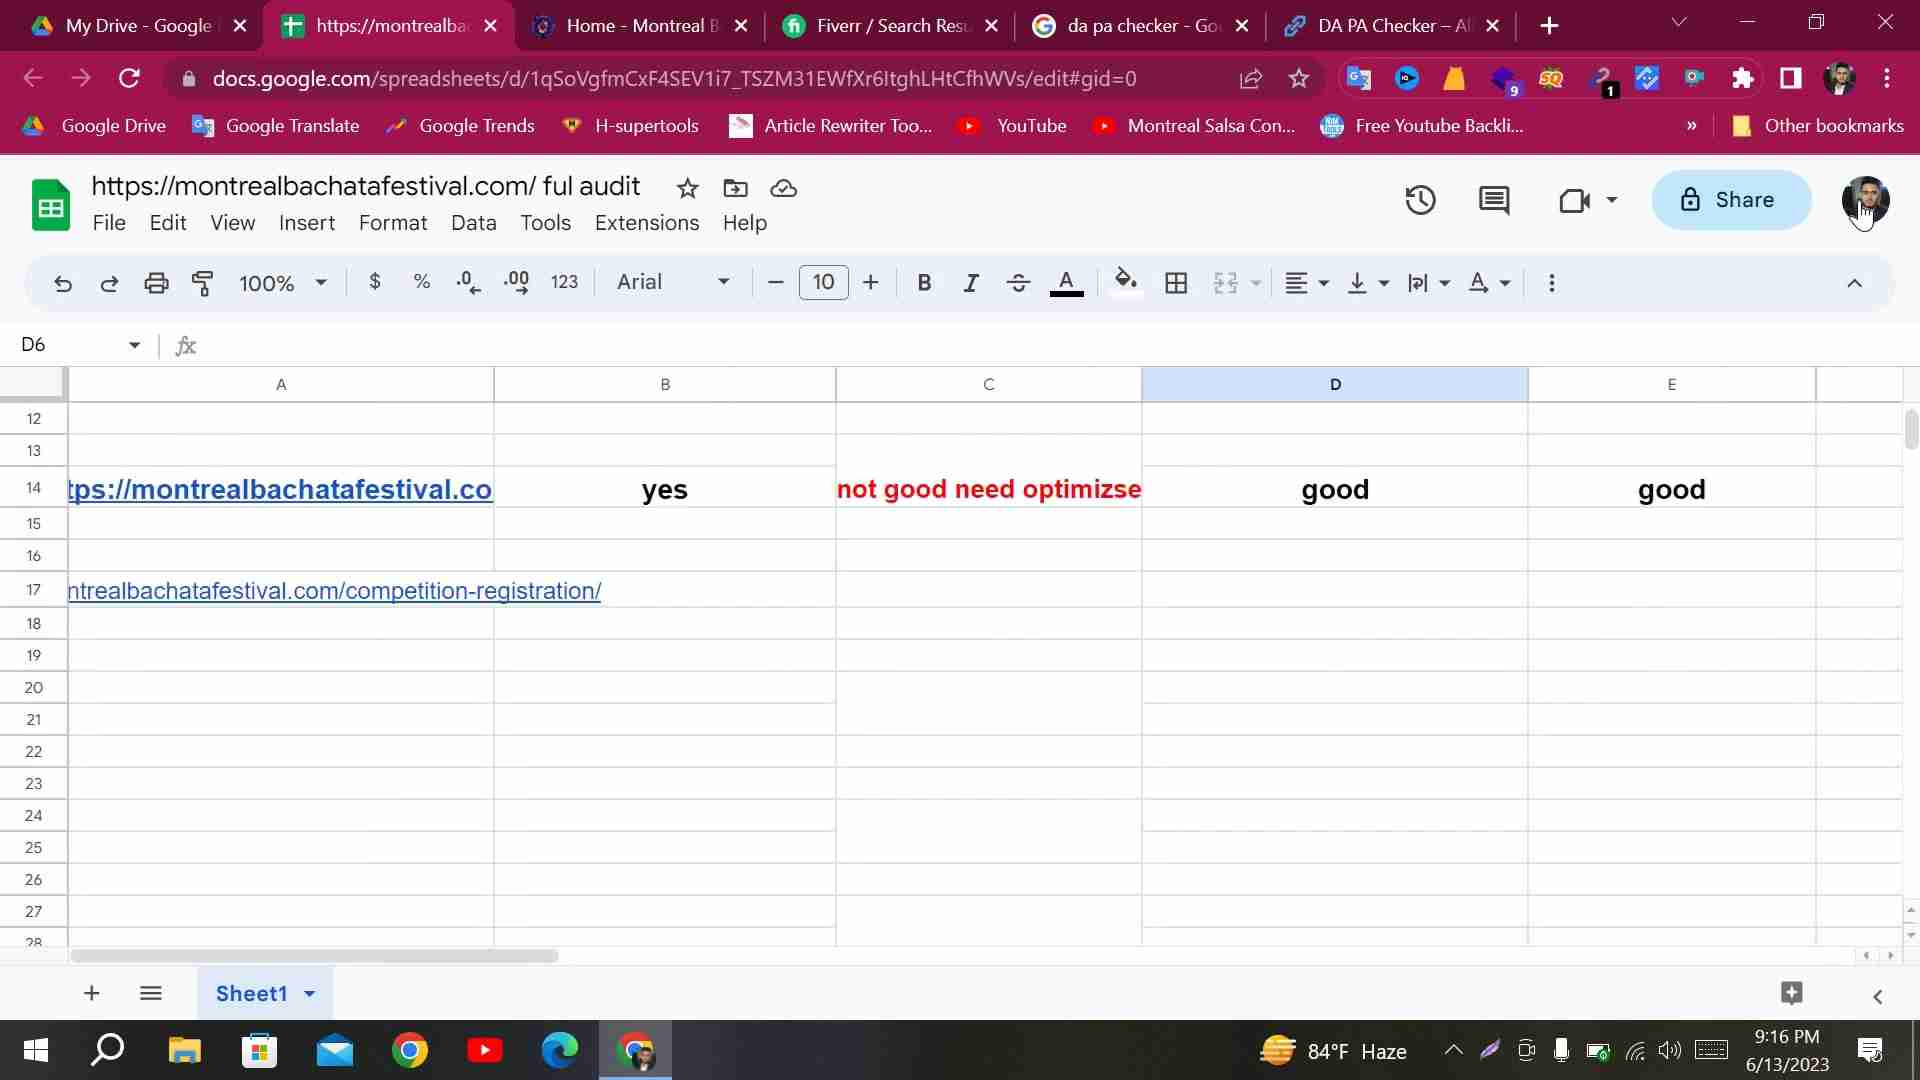
Task: Open Sheet1 tab options arrow
Action: coord(310,994)
